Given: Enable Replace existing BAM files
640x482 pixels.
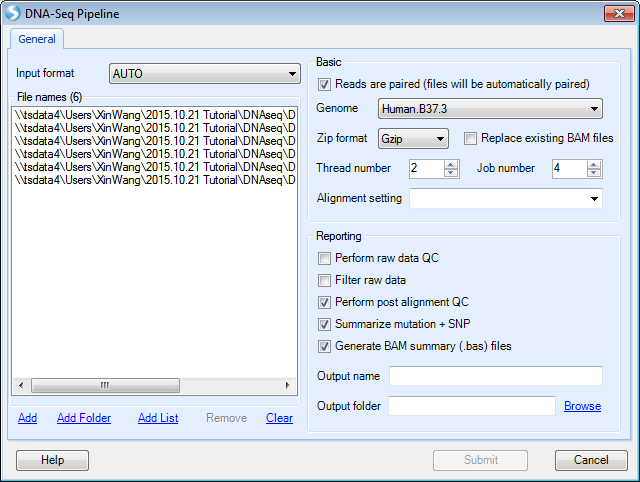Looking at the screenshot, I should pyautogui.click(x=470, y=139).
